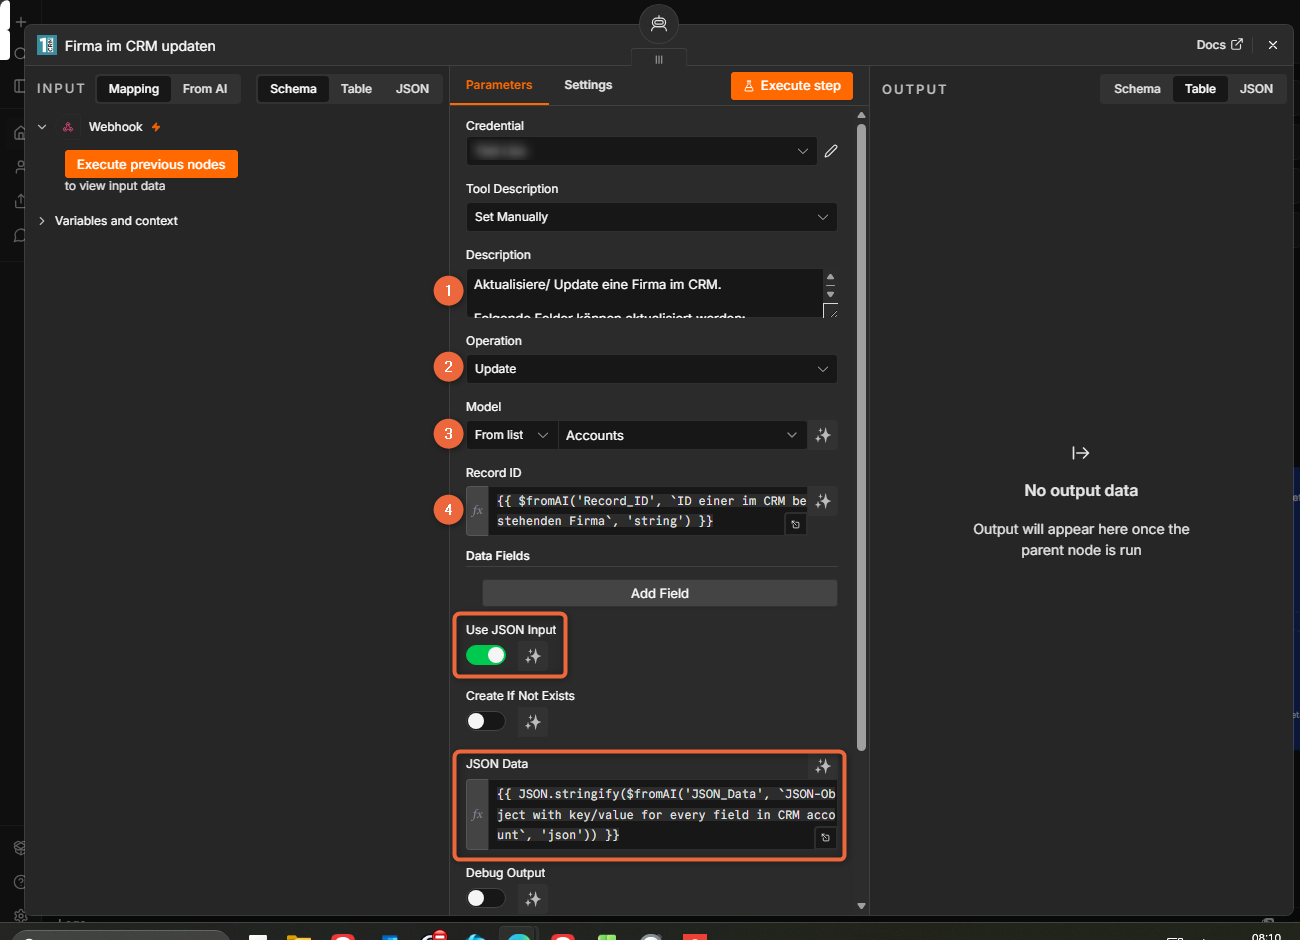The image size is (1300, 940).
Task: Click the AI sparkle icon in the JSON Data header
Action: click(x=823, y=766)
